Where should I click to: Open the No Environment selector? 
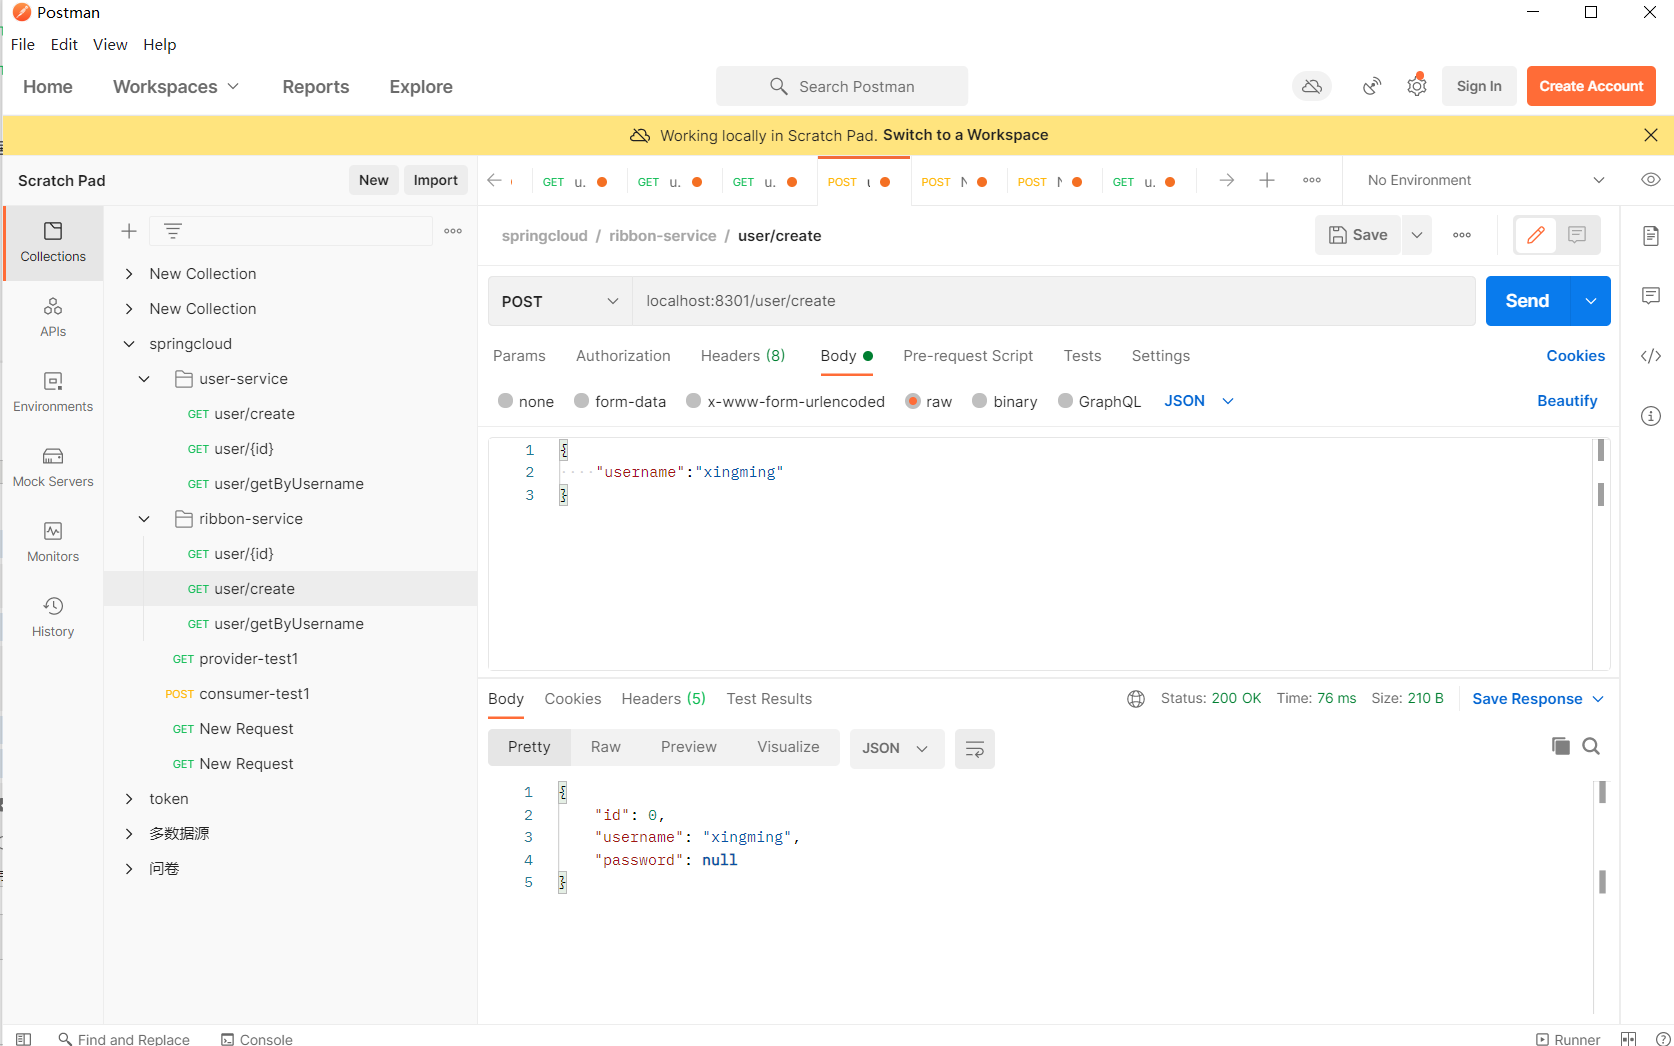point(1485,180)
